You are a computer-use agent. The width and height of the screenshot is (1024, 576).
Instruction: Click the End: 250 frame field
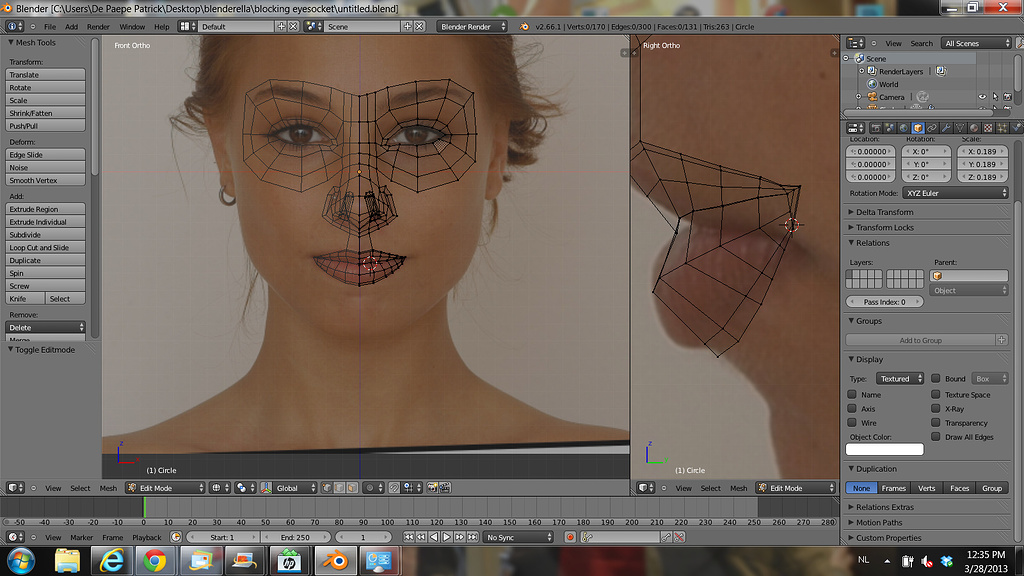[295, 537]
